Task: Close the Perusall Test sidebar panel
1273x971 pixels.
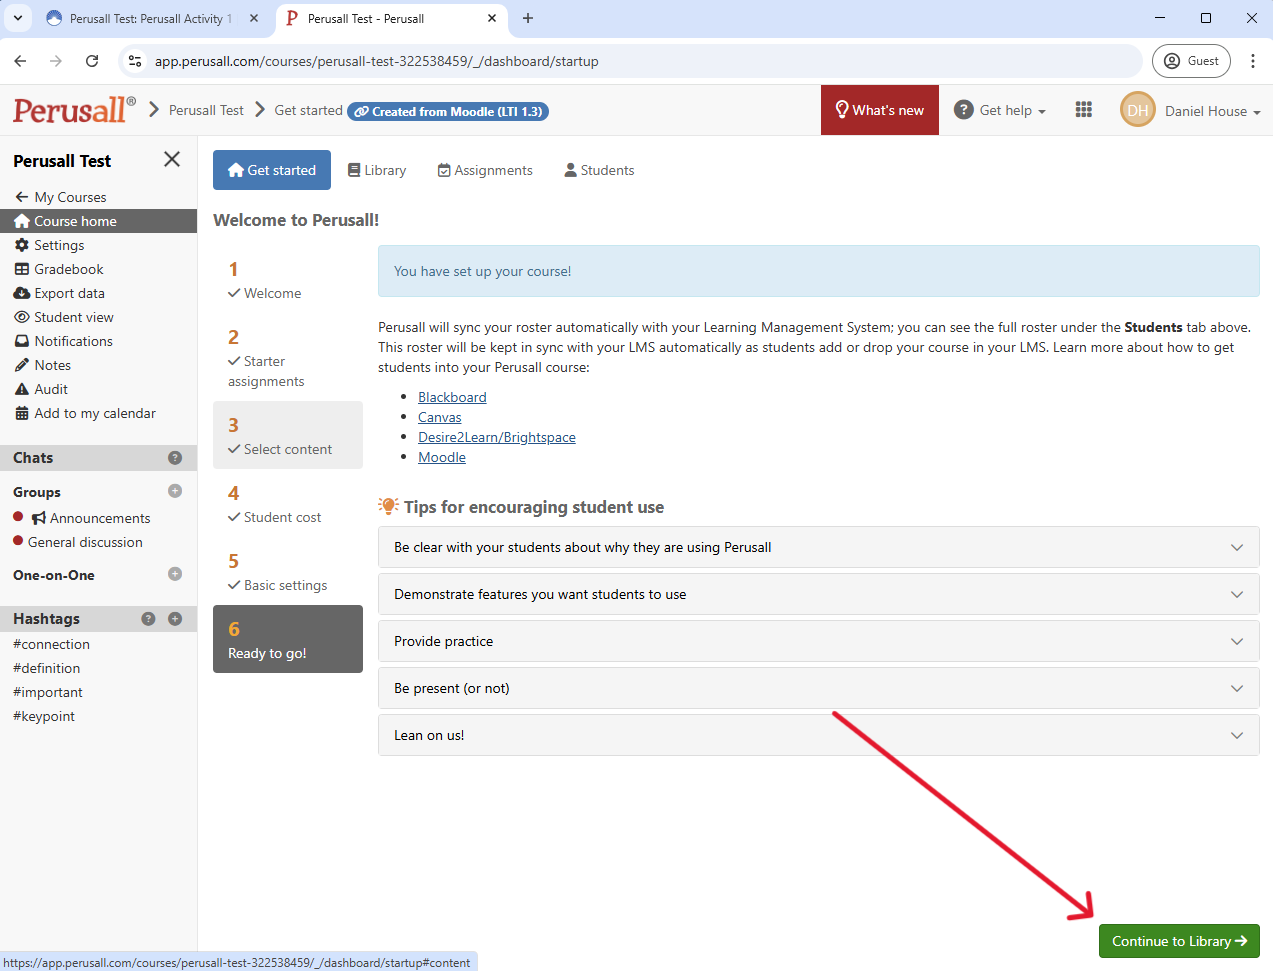Action: point(172,160)
